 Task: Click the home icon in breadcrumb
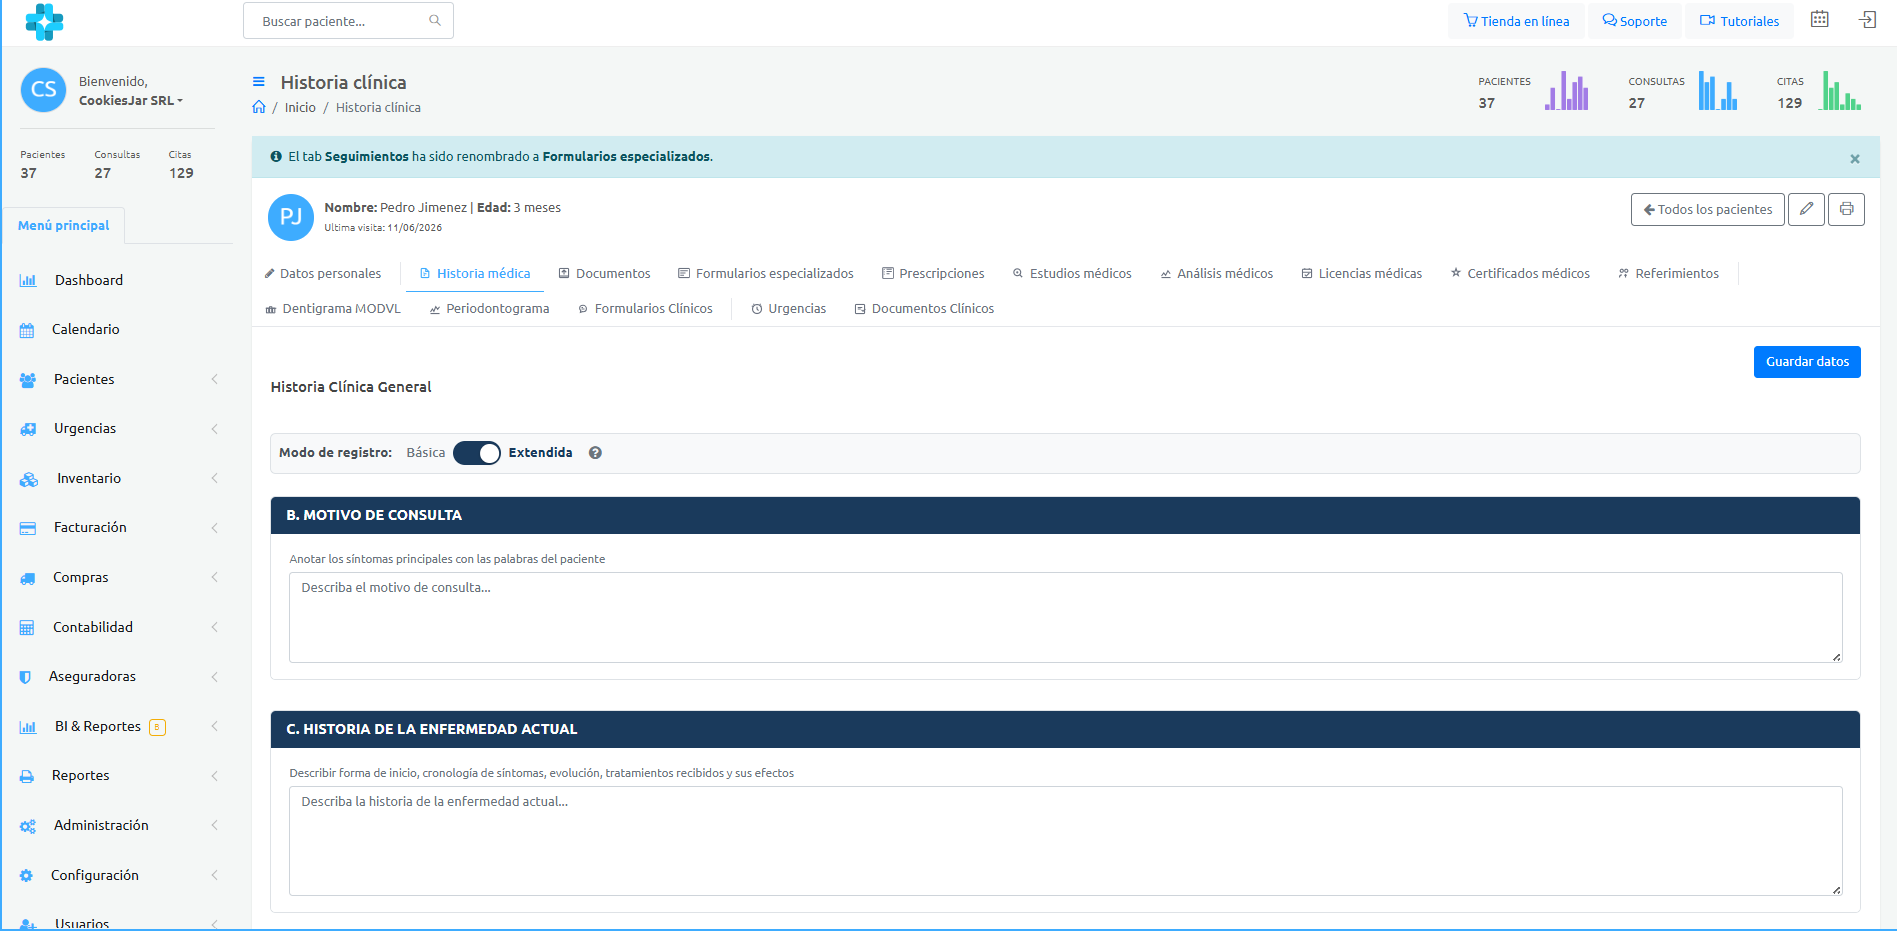click(x=259, y=107)
